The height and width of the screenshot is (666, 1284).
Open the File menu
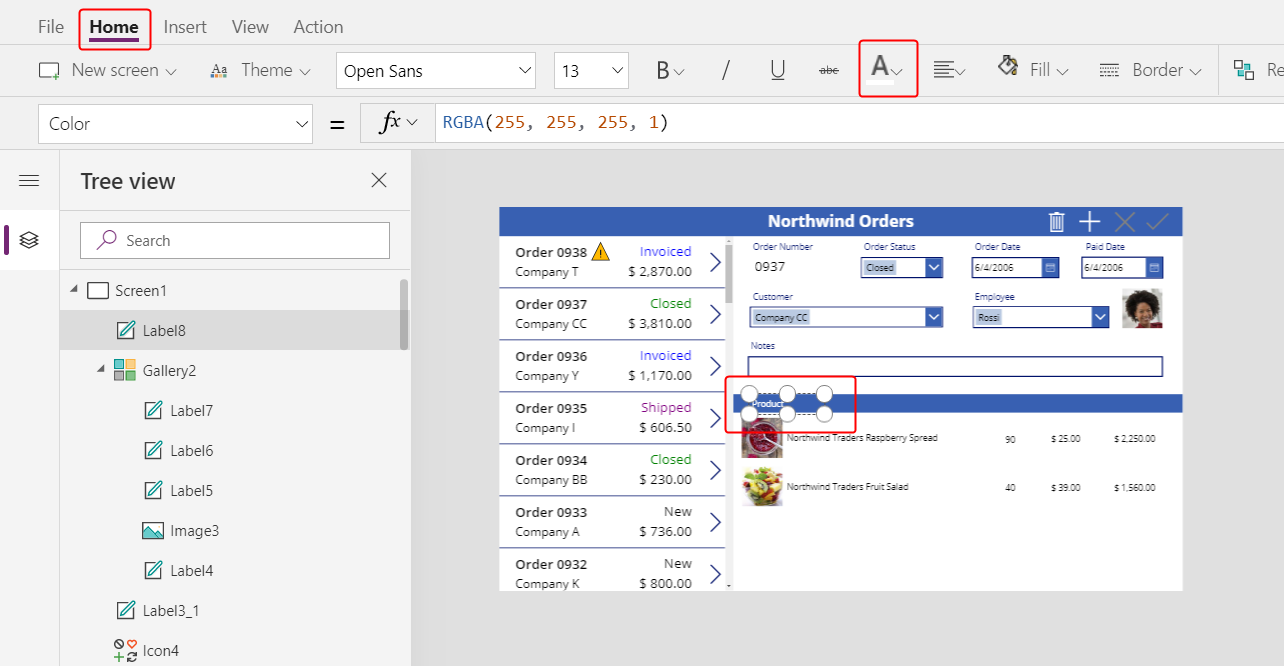coord(51,27)
